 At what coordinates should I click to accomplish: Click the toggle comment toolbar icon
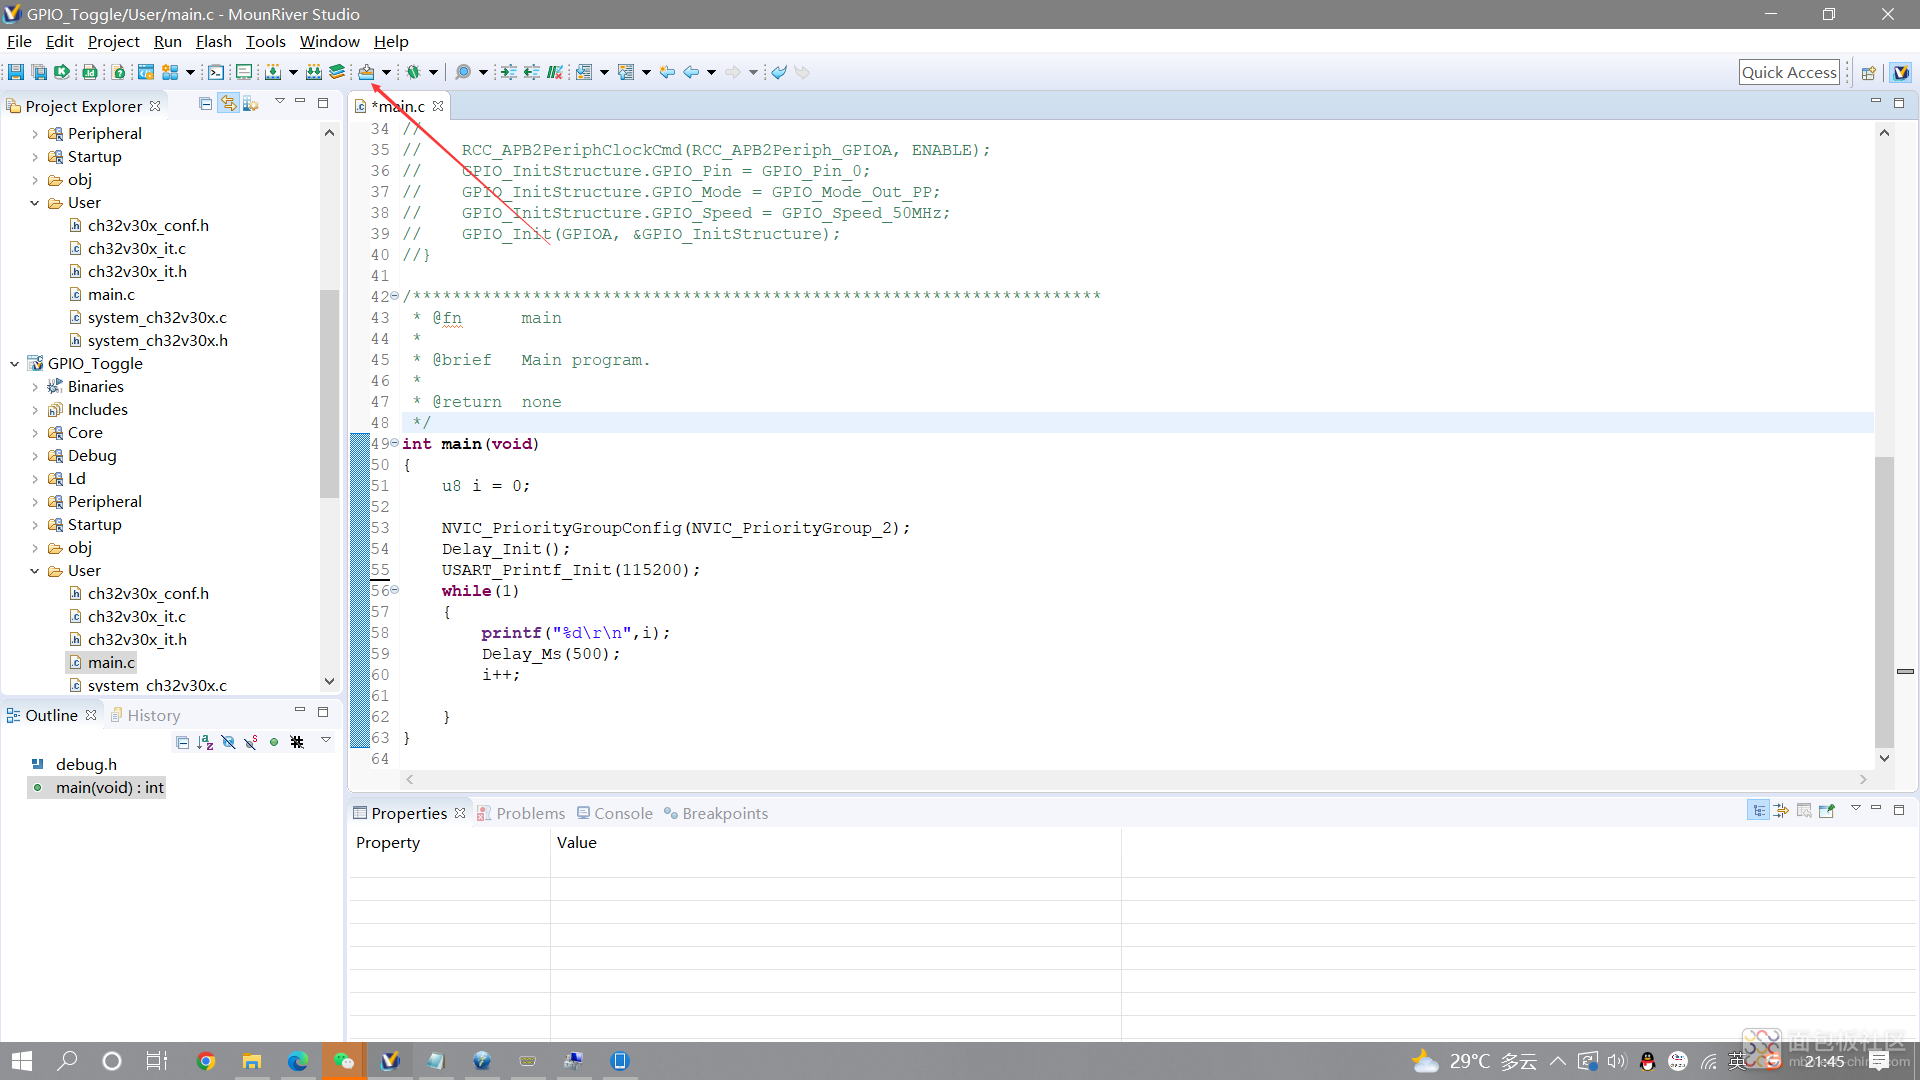coord(555,72)
